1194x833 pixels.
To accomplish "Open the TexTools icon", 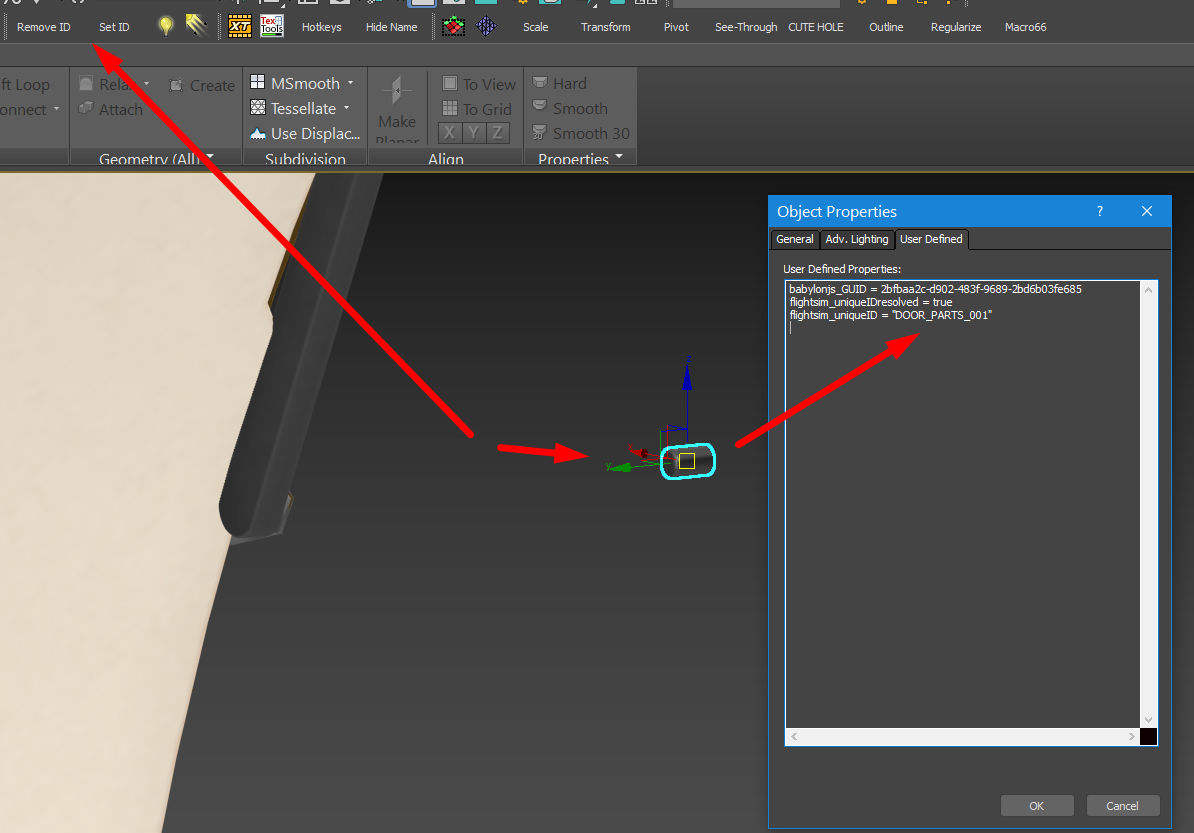I will coord(272,26).
